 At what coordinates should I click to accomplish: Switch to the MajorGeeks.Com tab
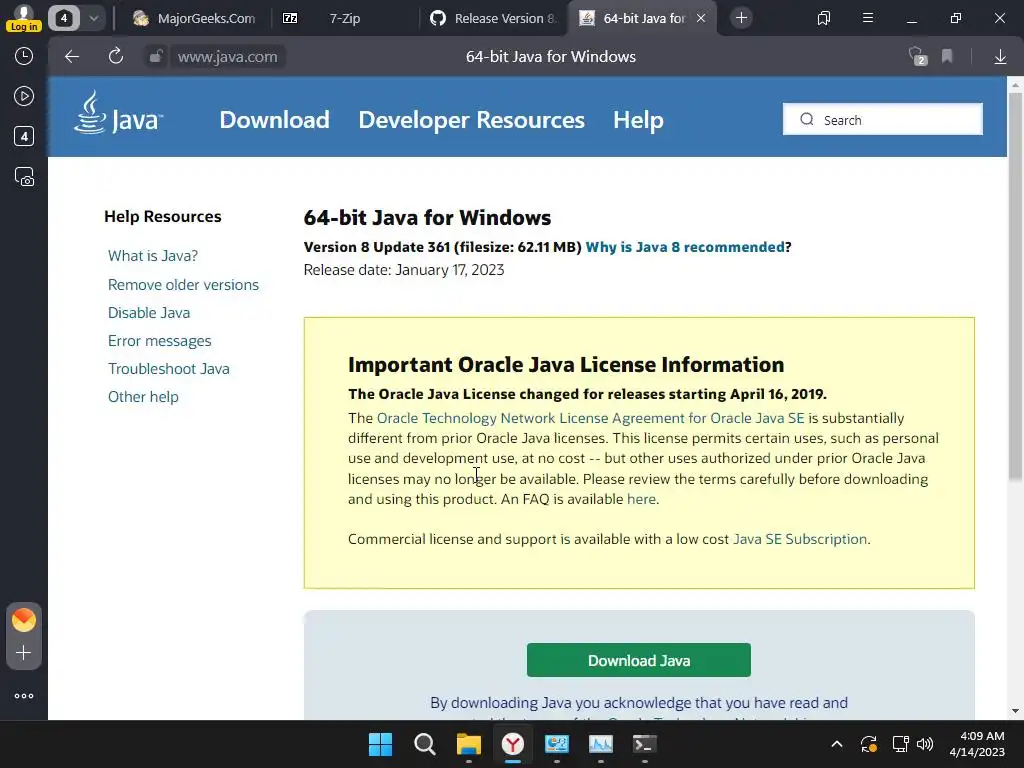(x=194, y=18)
